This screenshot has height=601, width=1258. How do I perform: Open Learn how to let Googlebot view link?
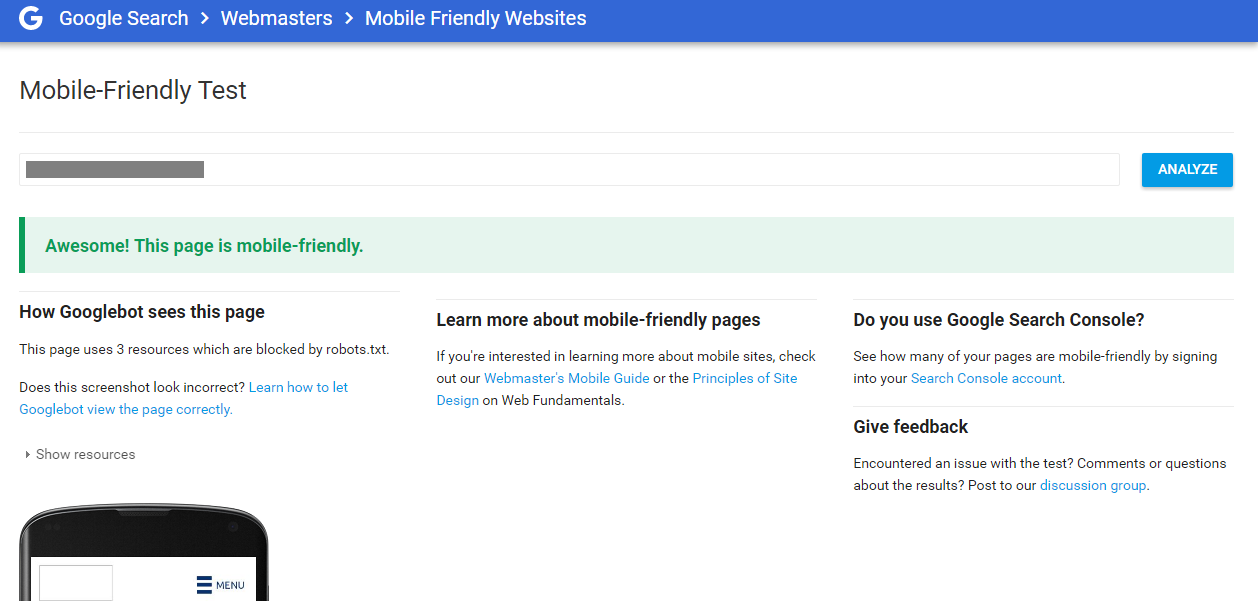[x=184, y=398]
